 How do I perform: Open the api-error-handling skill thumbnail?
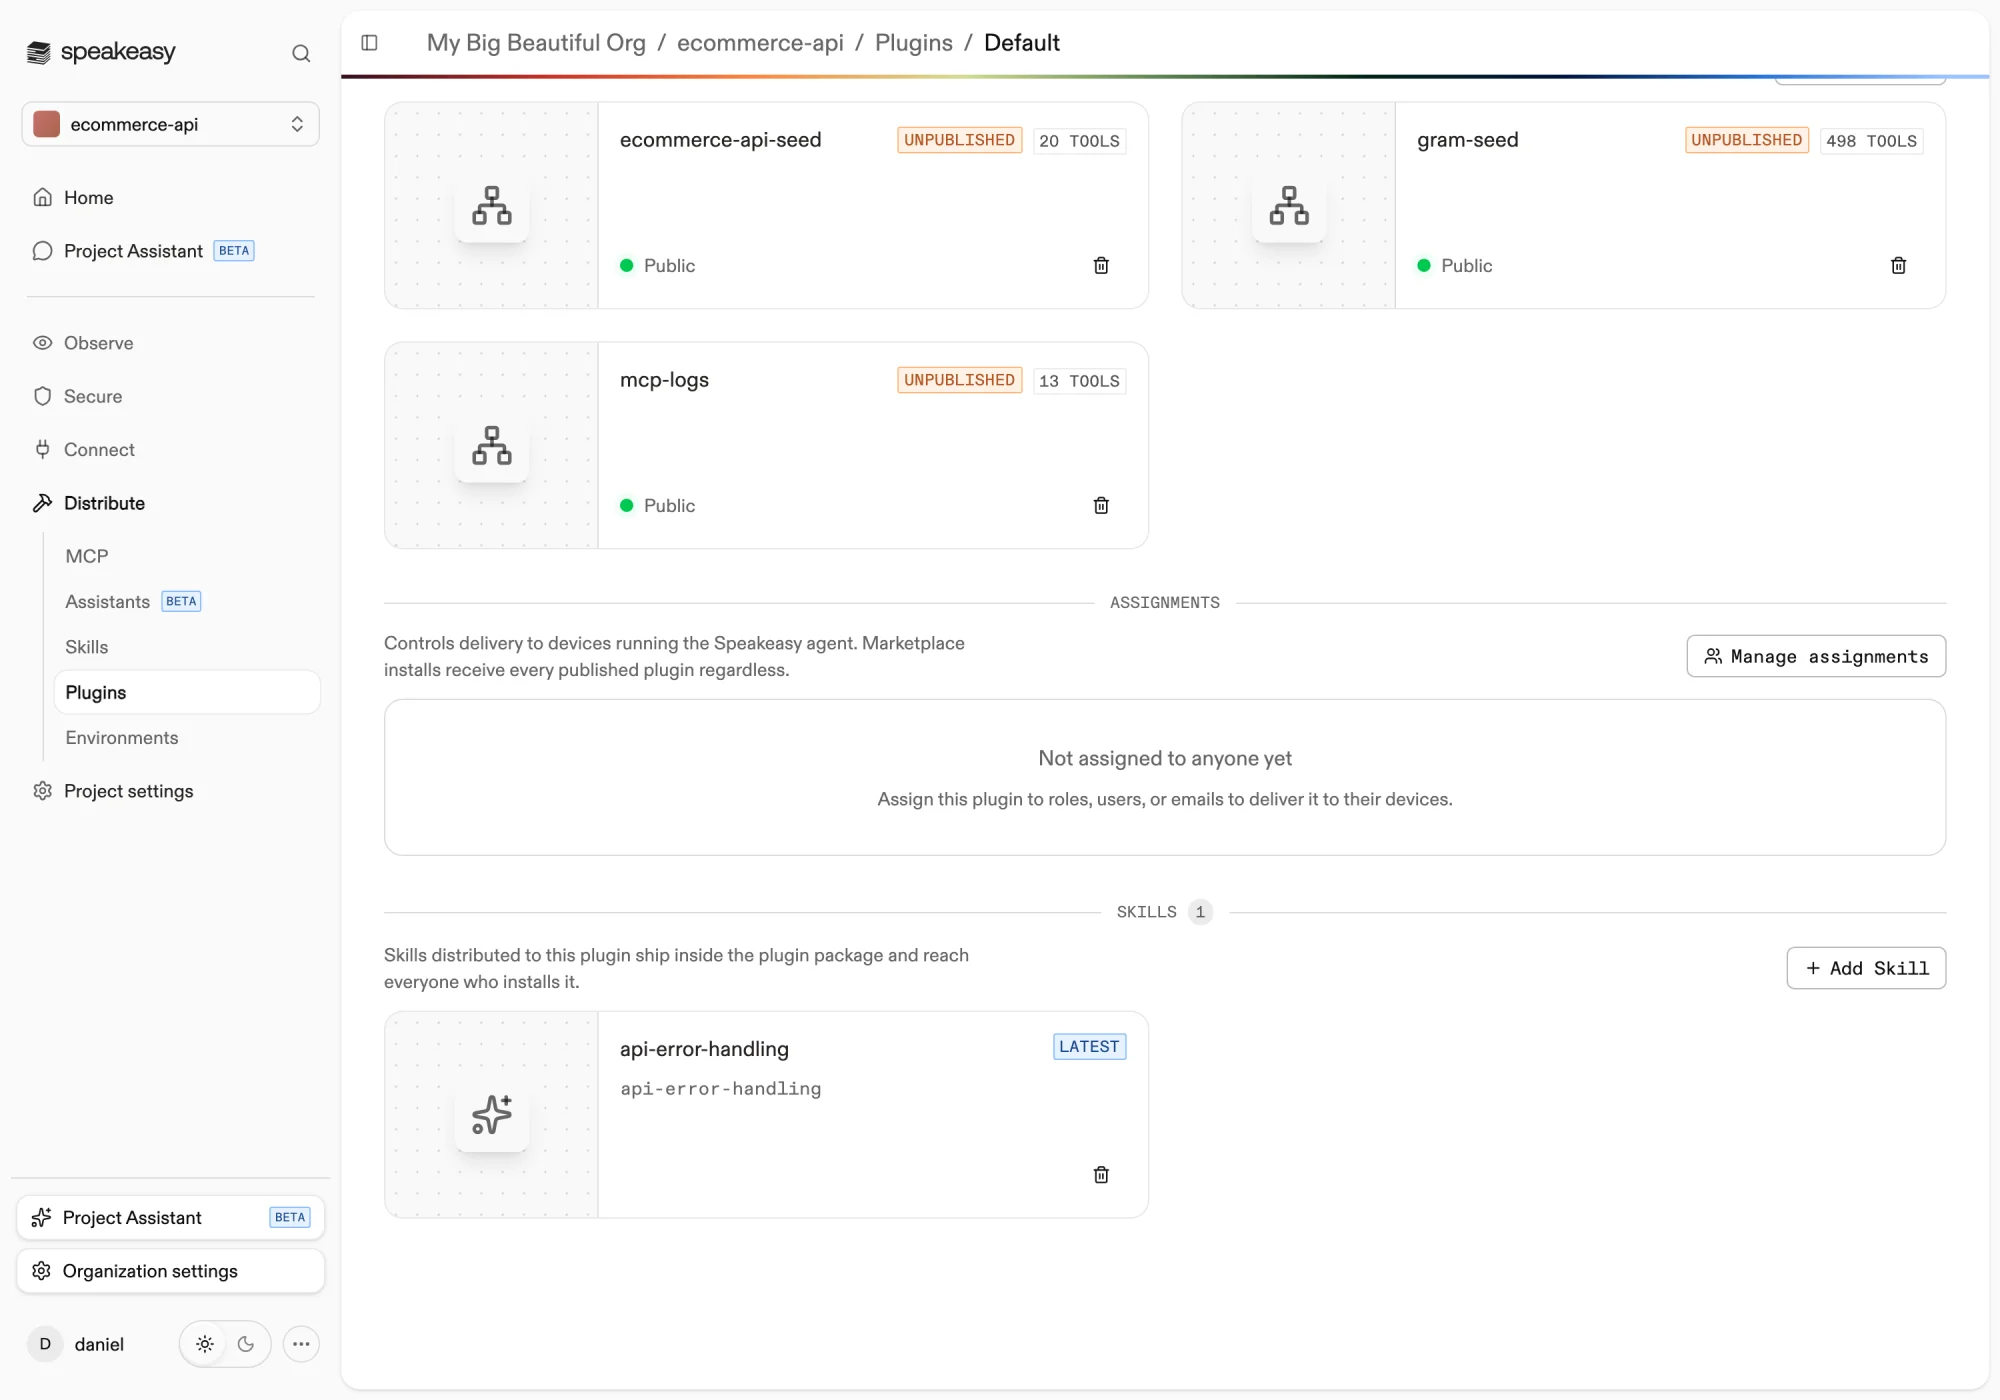click(491, 1115)
